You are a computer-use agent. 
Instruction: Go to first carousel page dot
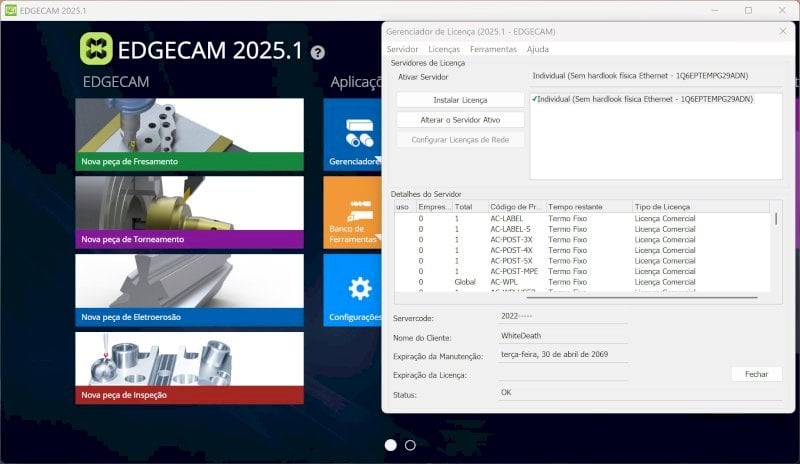[x=390, y=445]
